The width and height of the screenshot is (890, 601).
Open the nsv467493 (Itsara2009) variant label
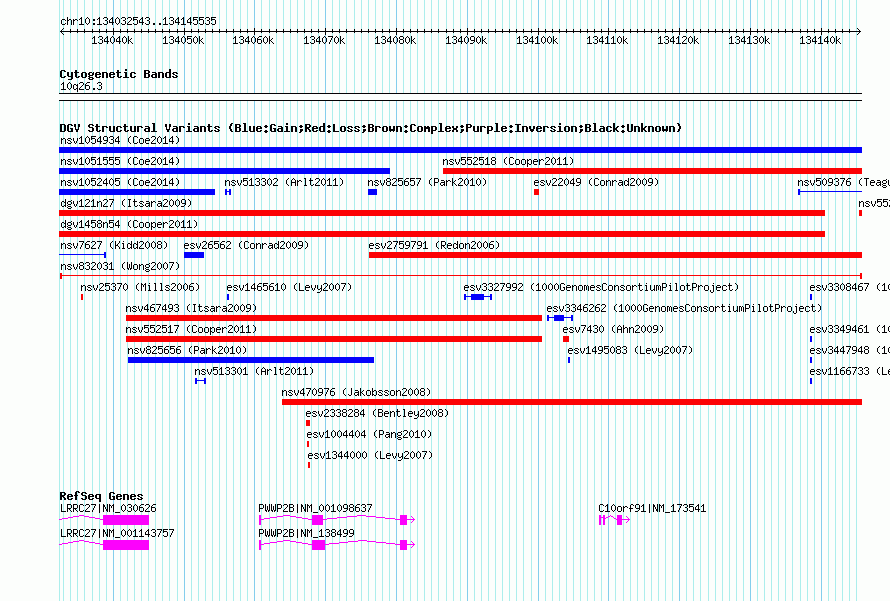click(x=191, y=308)
